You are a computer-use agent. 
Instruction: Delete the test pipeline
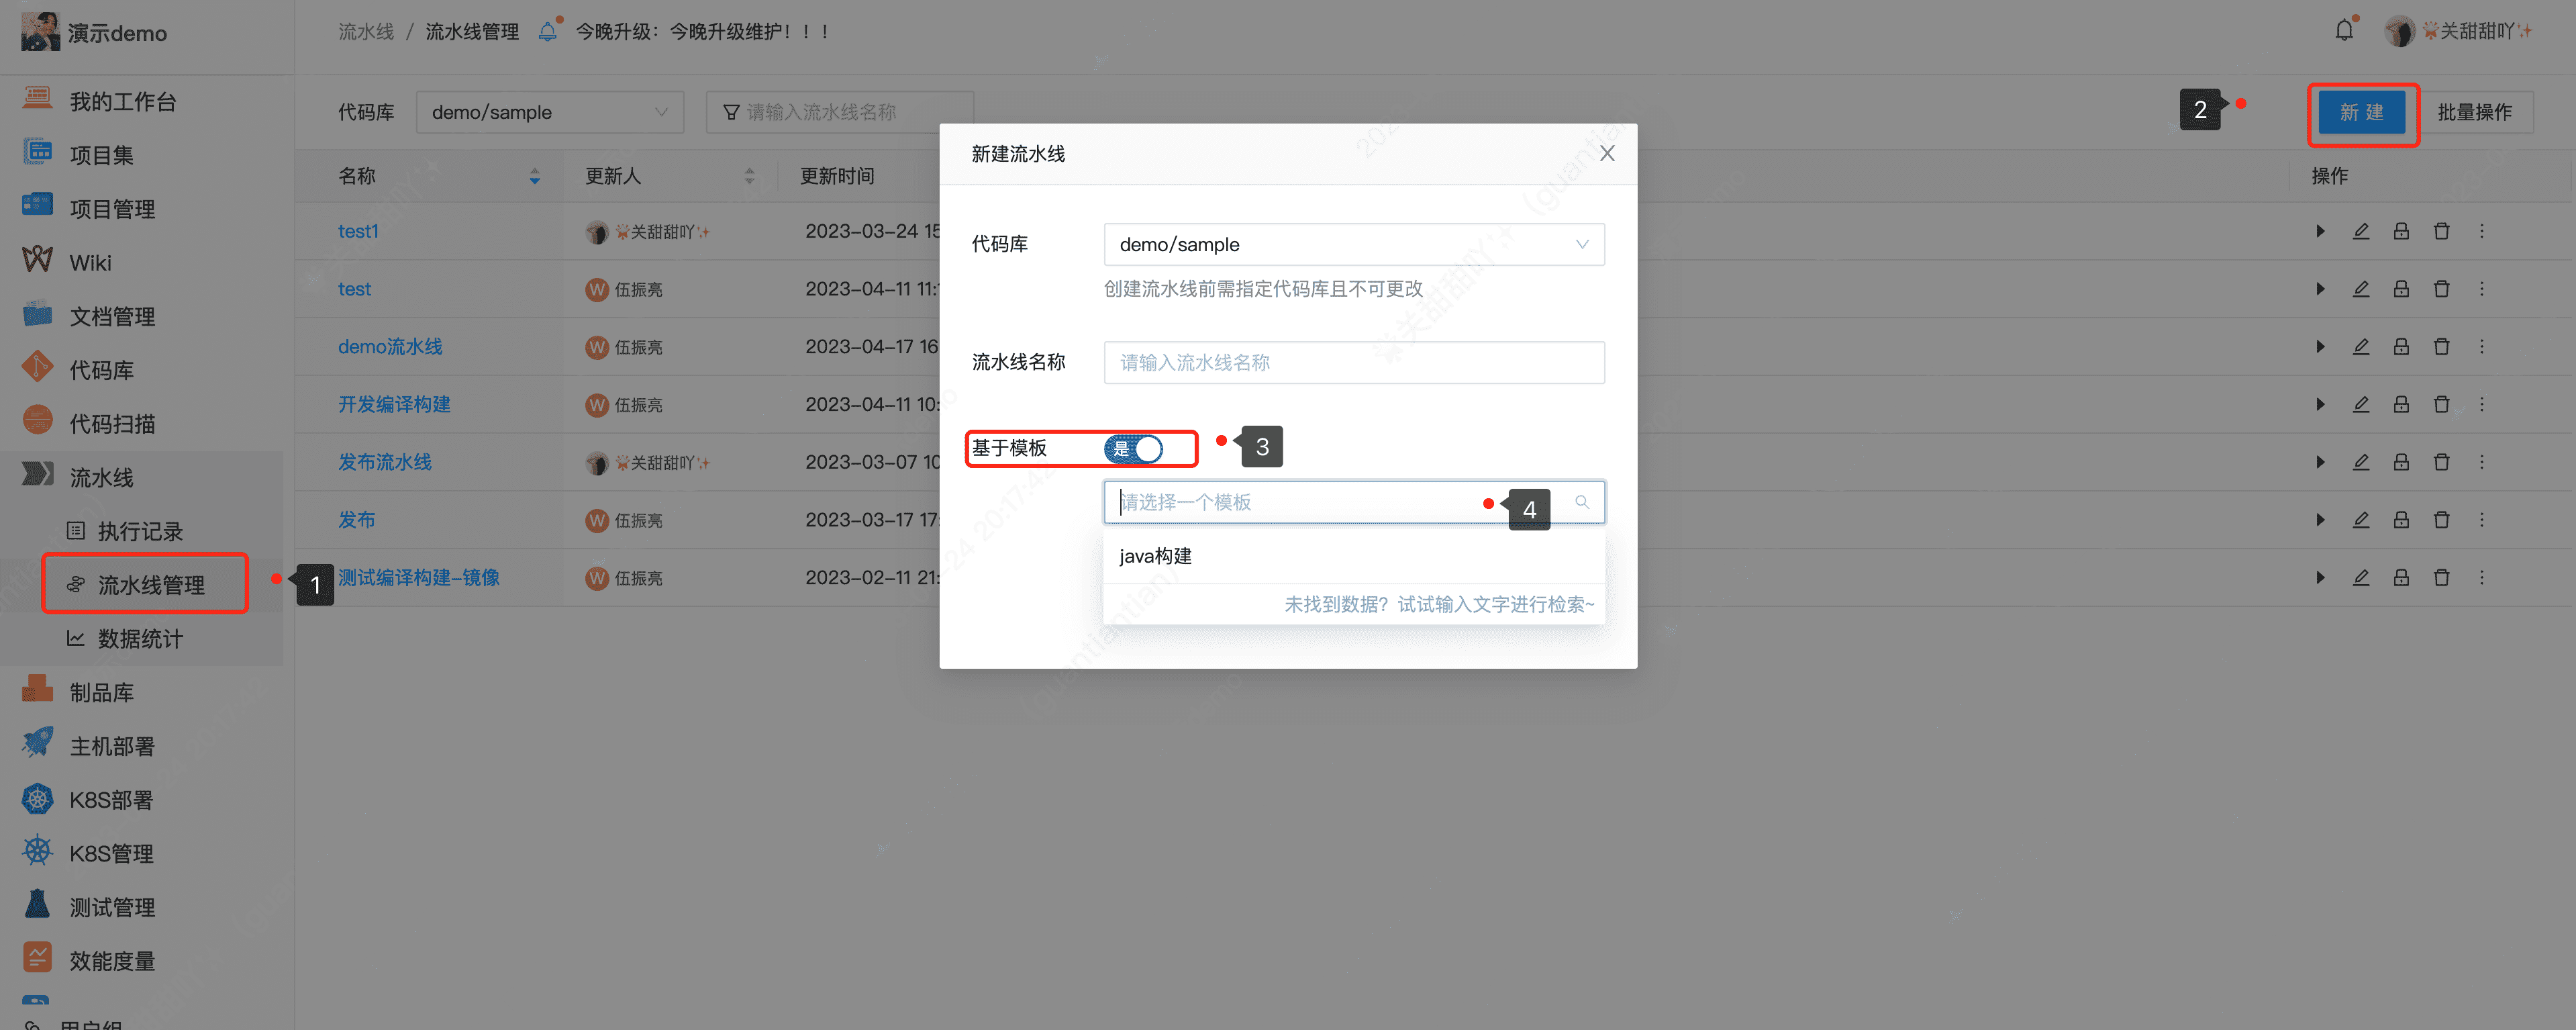tap(2442, 288)
